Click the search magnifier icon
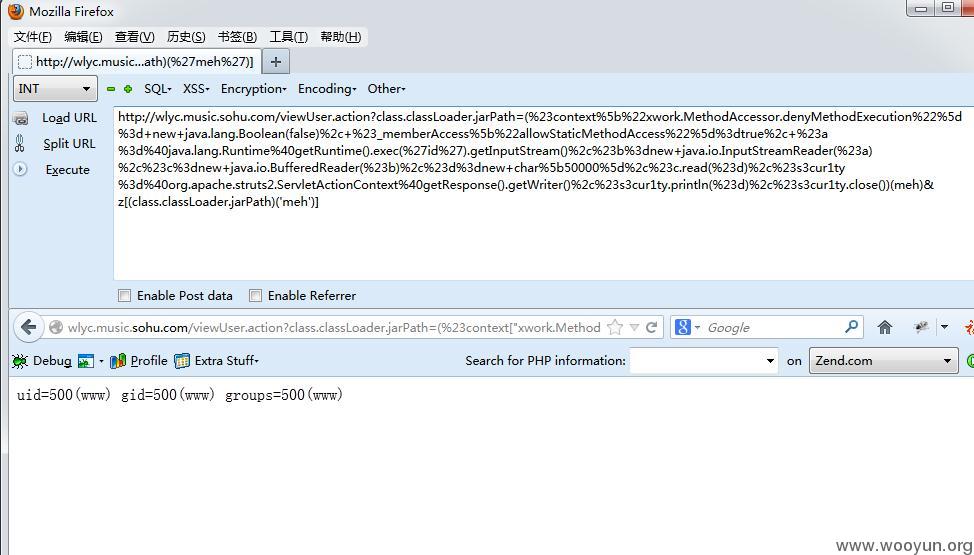 pos(852,327)
